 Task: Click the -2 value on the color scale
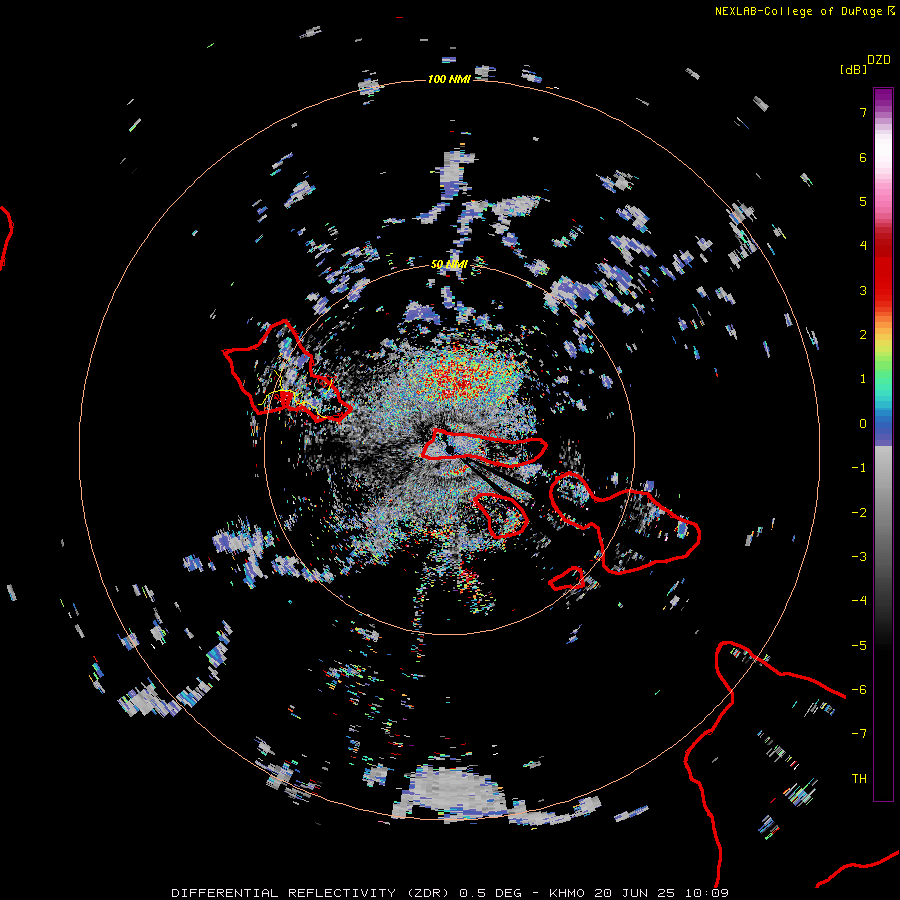[x=859, y=513]
